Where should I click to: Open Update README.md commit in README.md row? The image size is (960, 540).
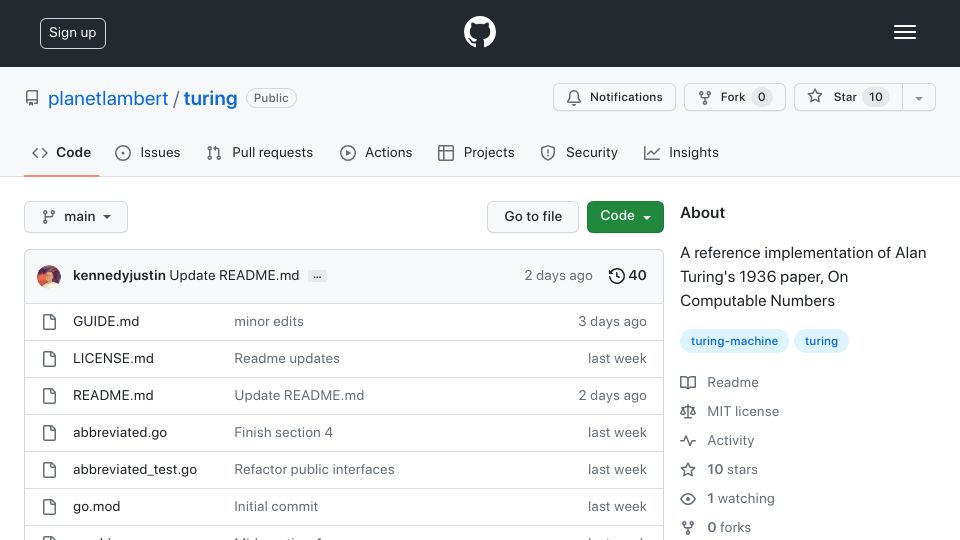(299, 396)
